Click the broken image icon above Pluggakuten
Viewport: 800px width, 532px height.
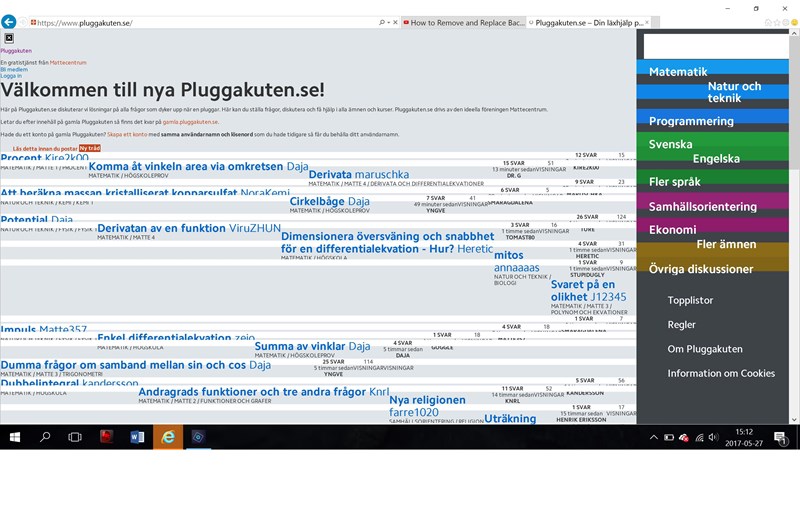coord(9,38)
